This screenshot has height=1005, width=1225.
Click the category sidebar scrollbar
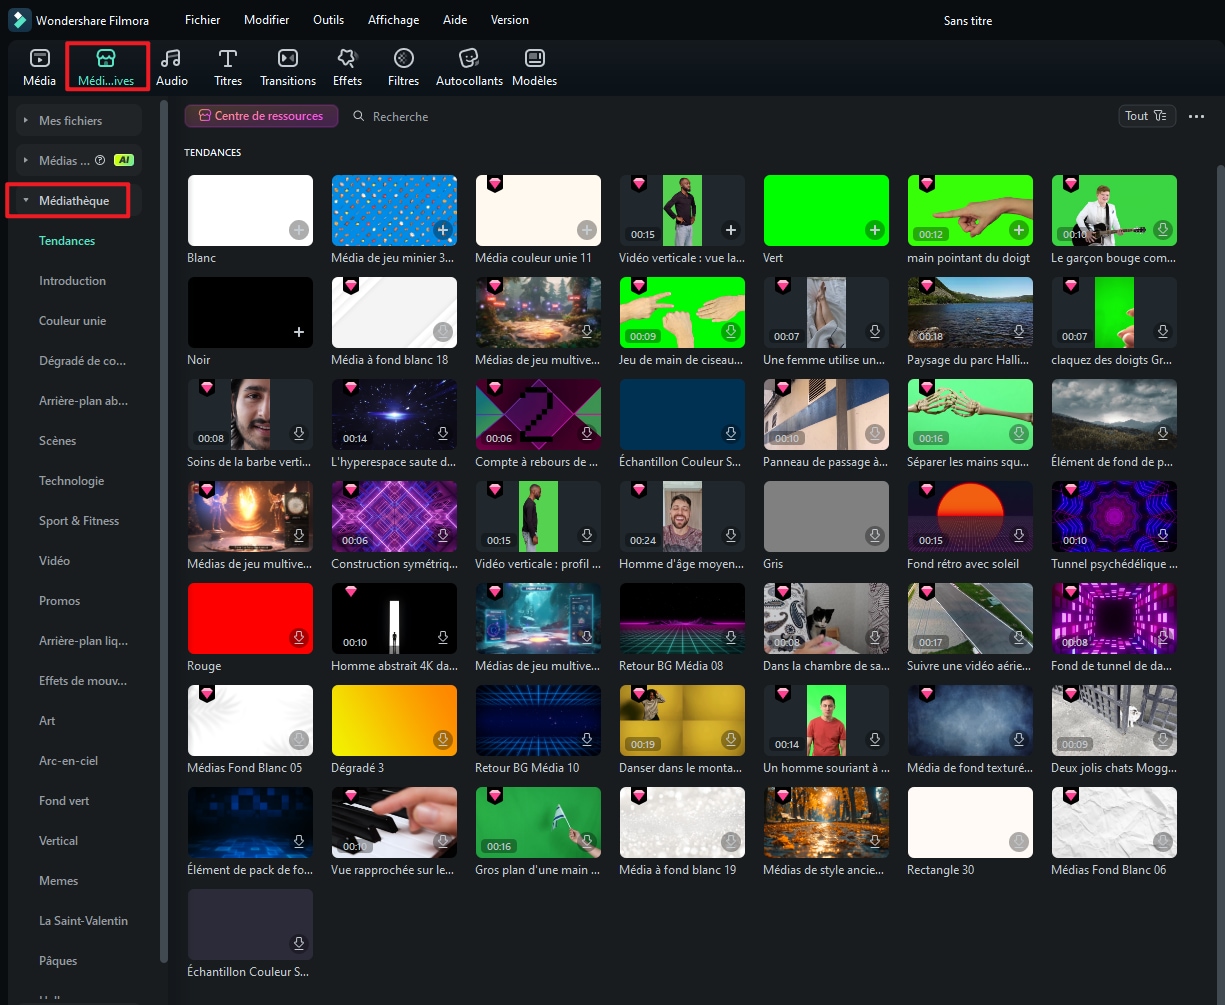(165, 530)
